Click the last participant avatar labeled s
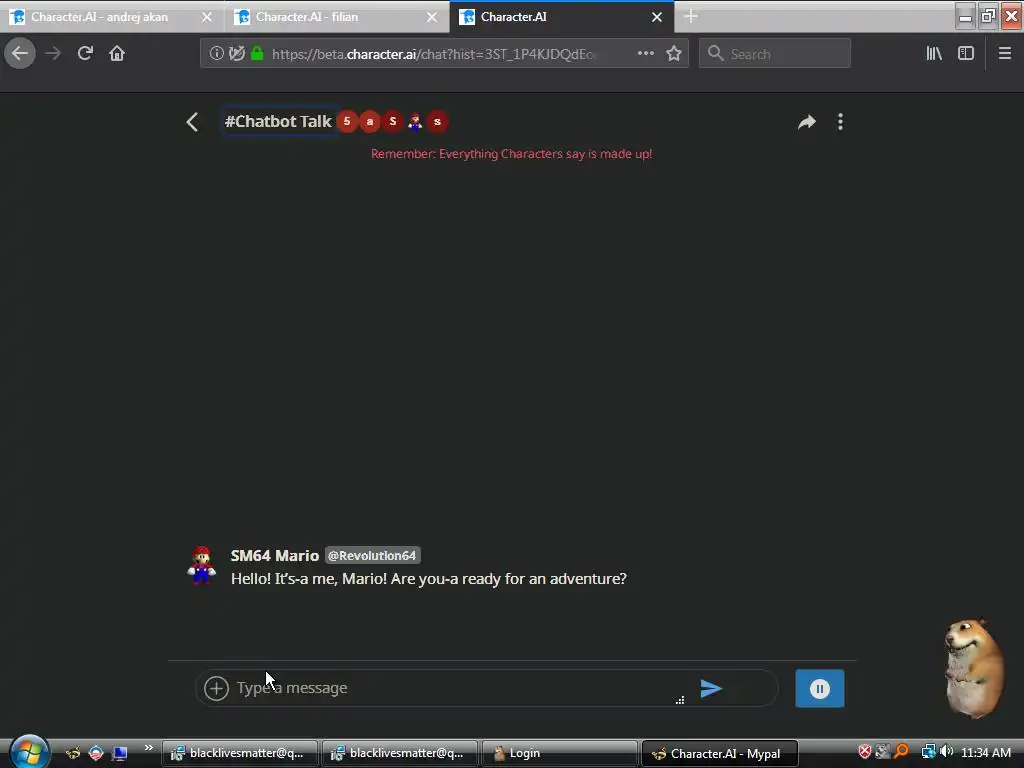The height and width of the screenshot is (768, 1024). point(438,121)
